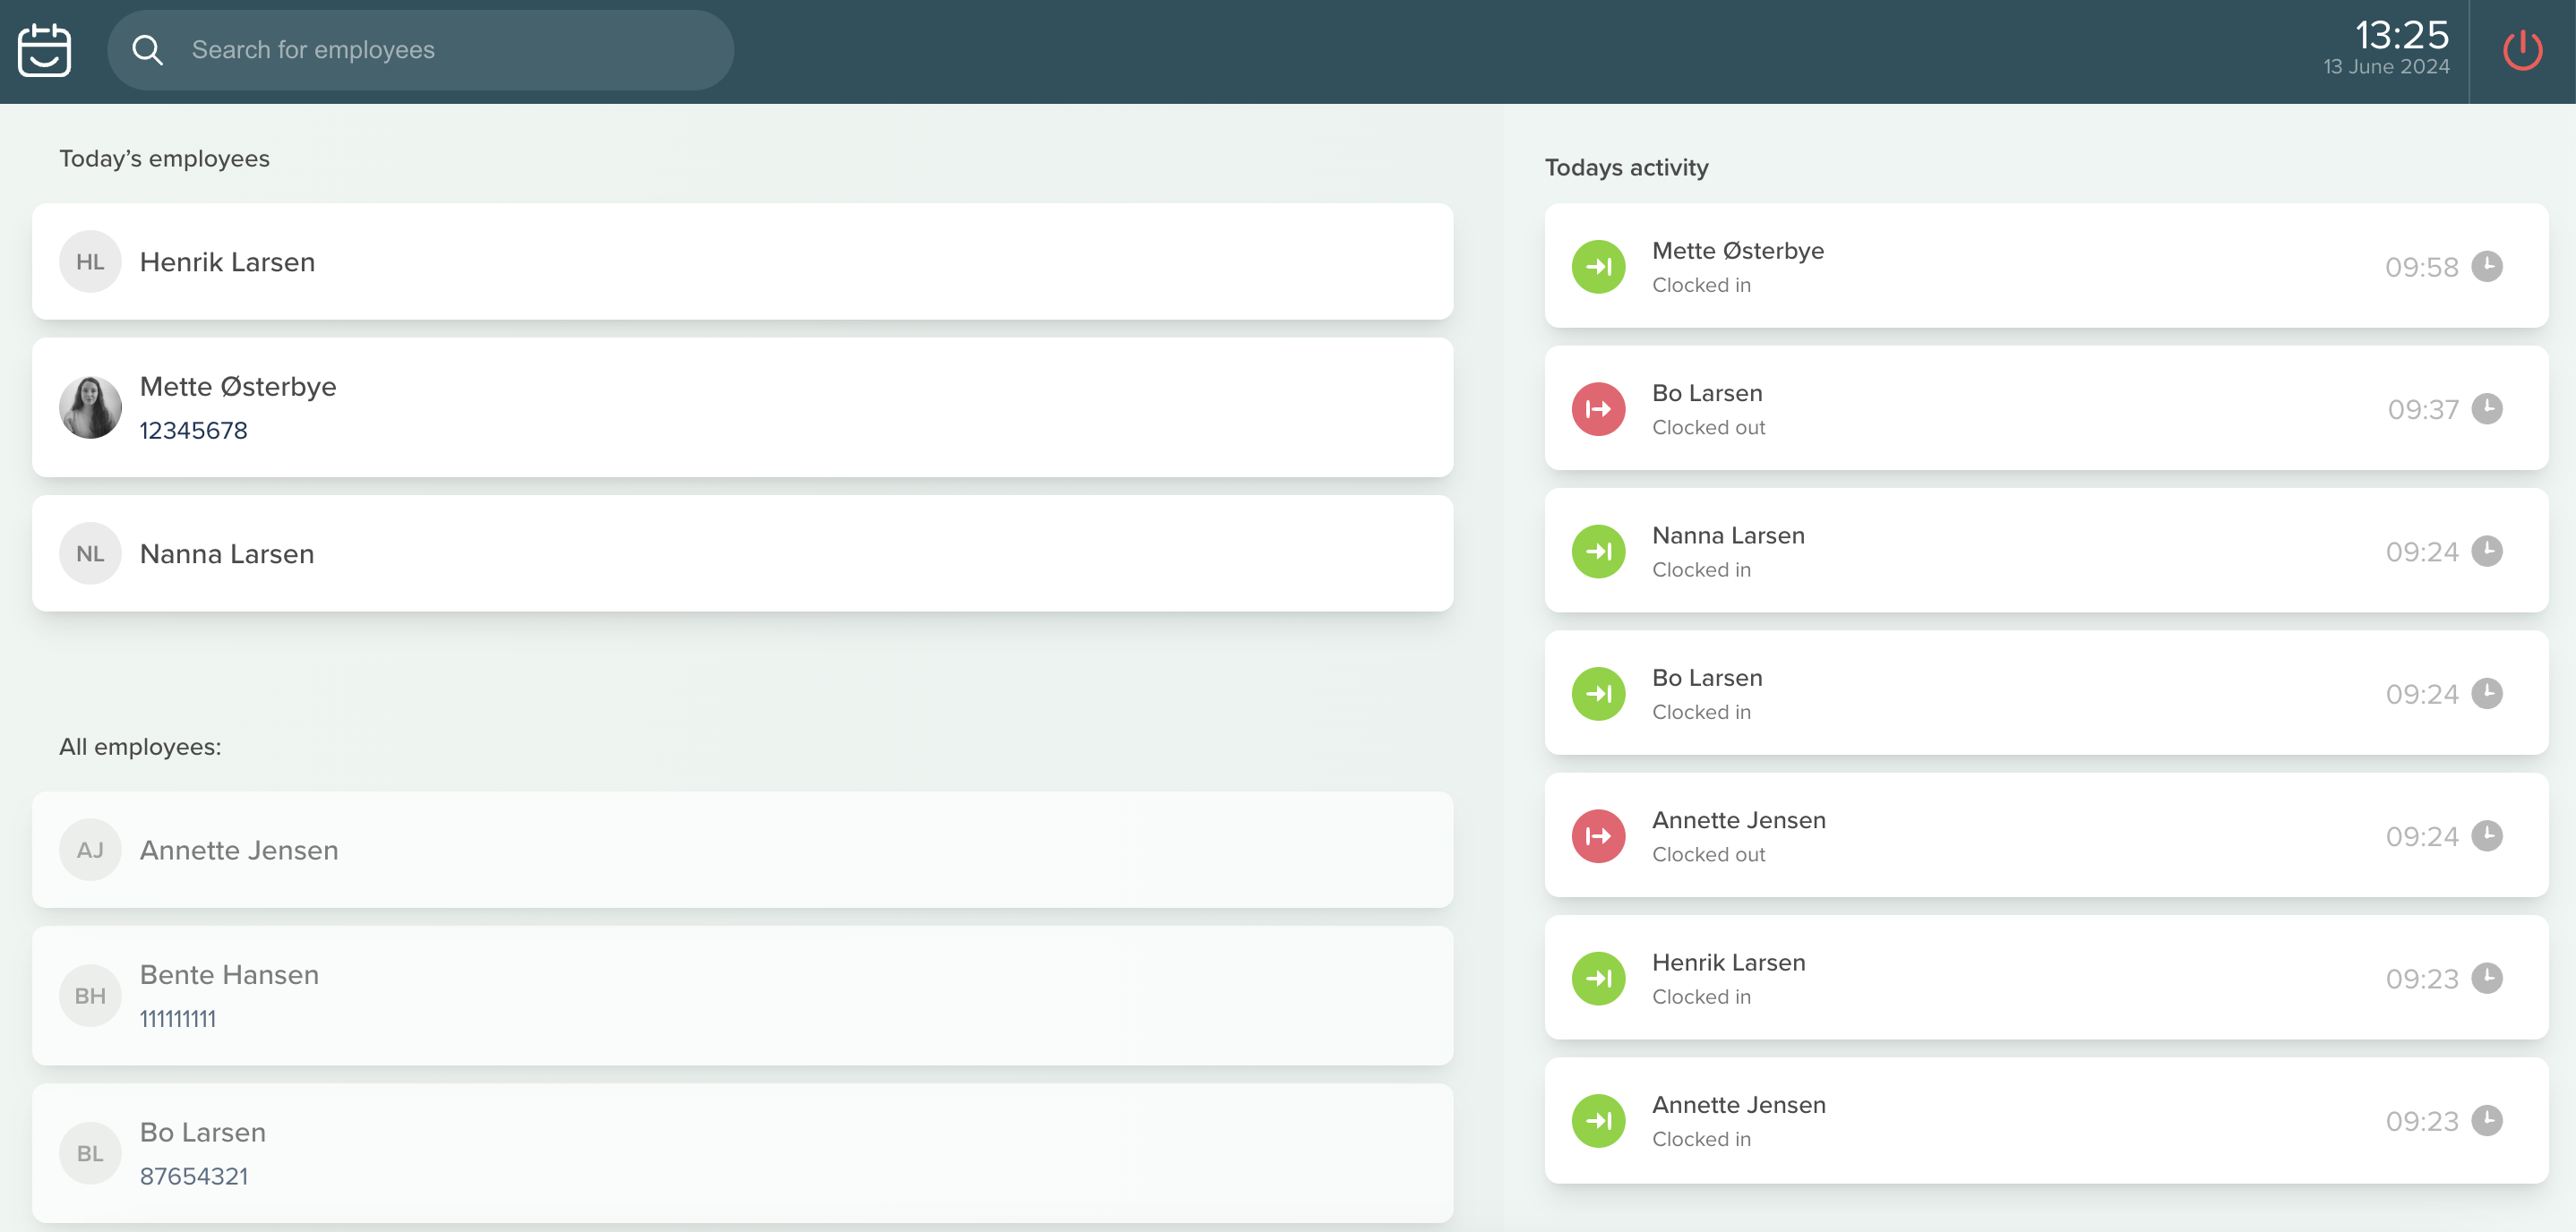Click the HL avatar initials for Henrik Larsen
Viewport: 2576px width, 1232px height.
[x=90, y=262]
